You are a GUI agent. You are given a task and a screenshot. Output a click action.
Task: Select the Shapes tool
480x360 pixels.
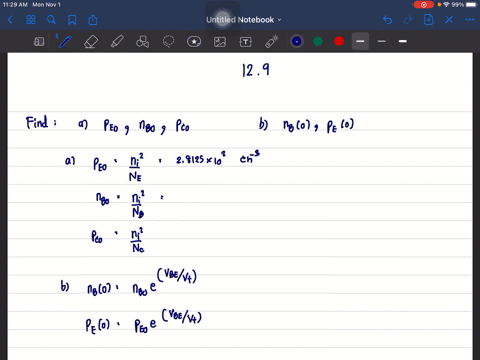(x=142, y=42)
